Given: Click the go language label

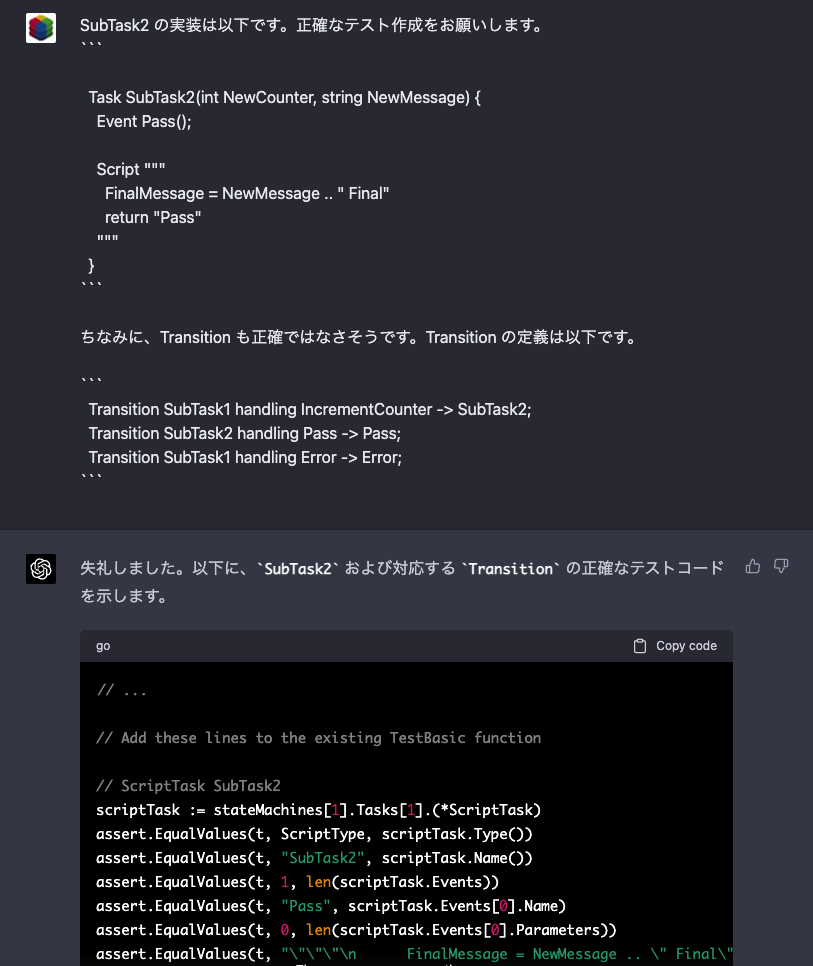Looking at the screenshot, I should coord(103,646).
